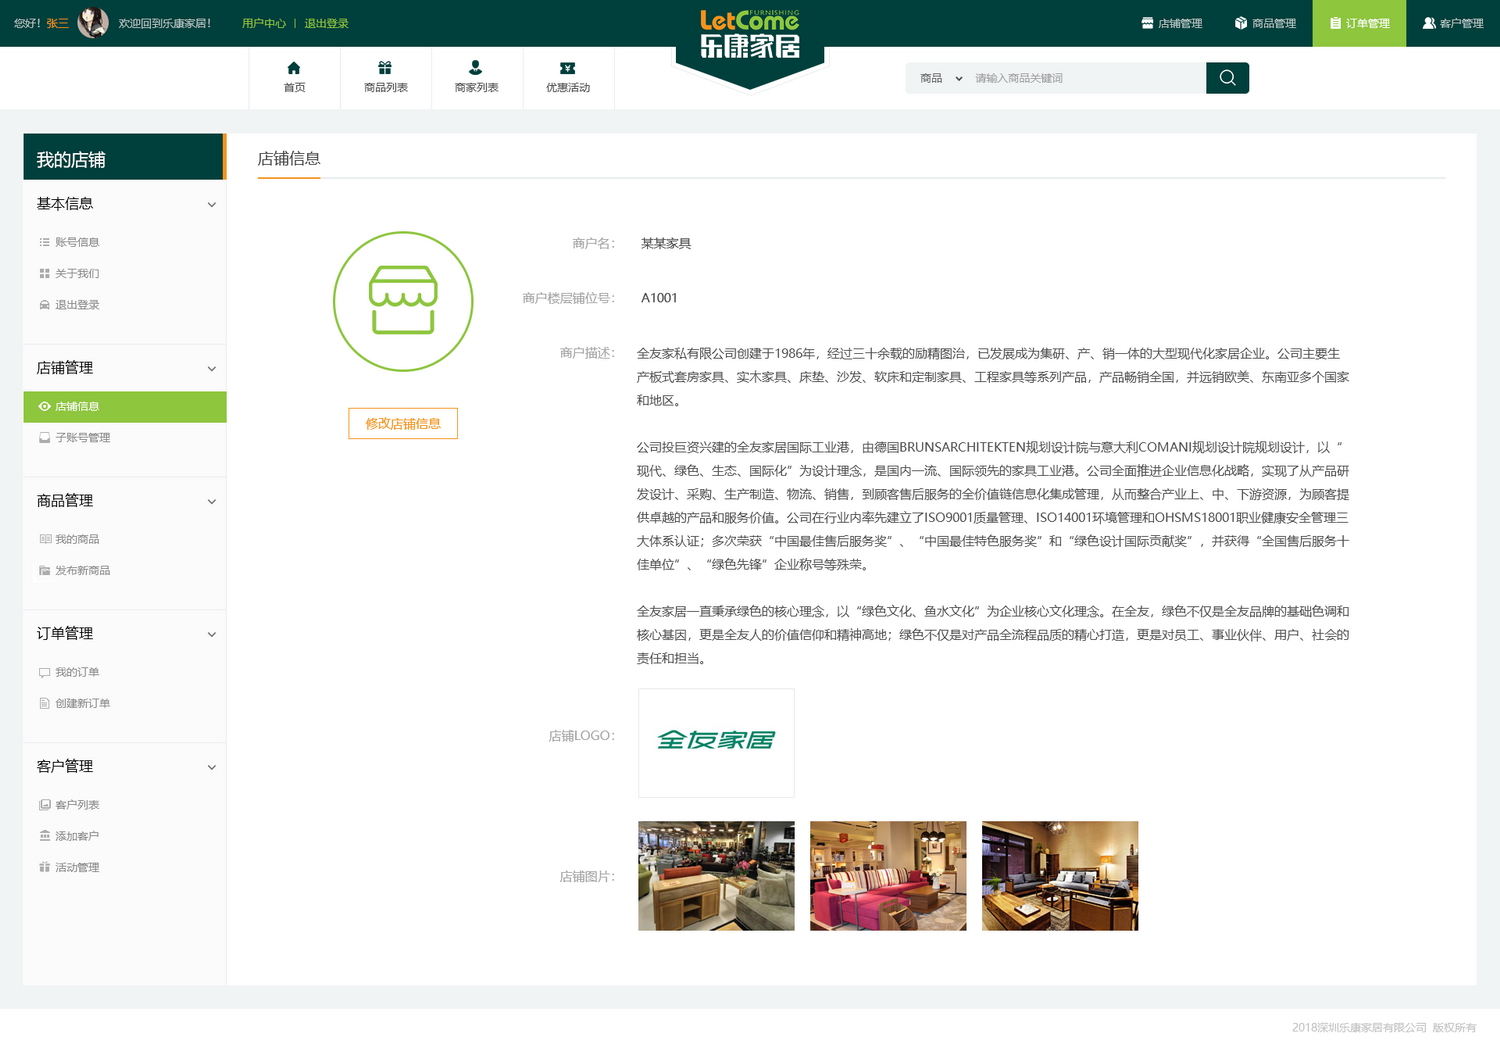
Task: Click the 商品管理 box icon in top bar
Action: 1241,23
